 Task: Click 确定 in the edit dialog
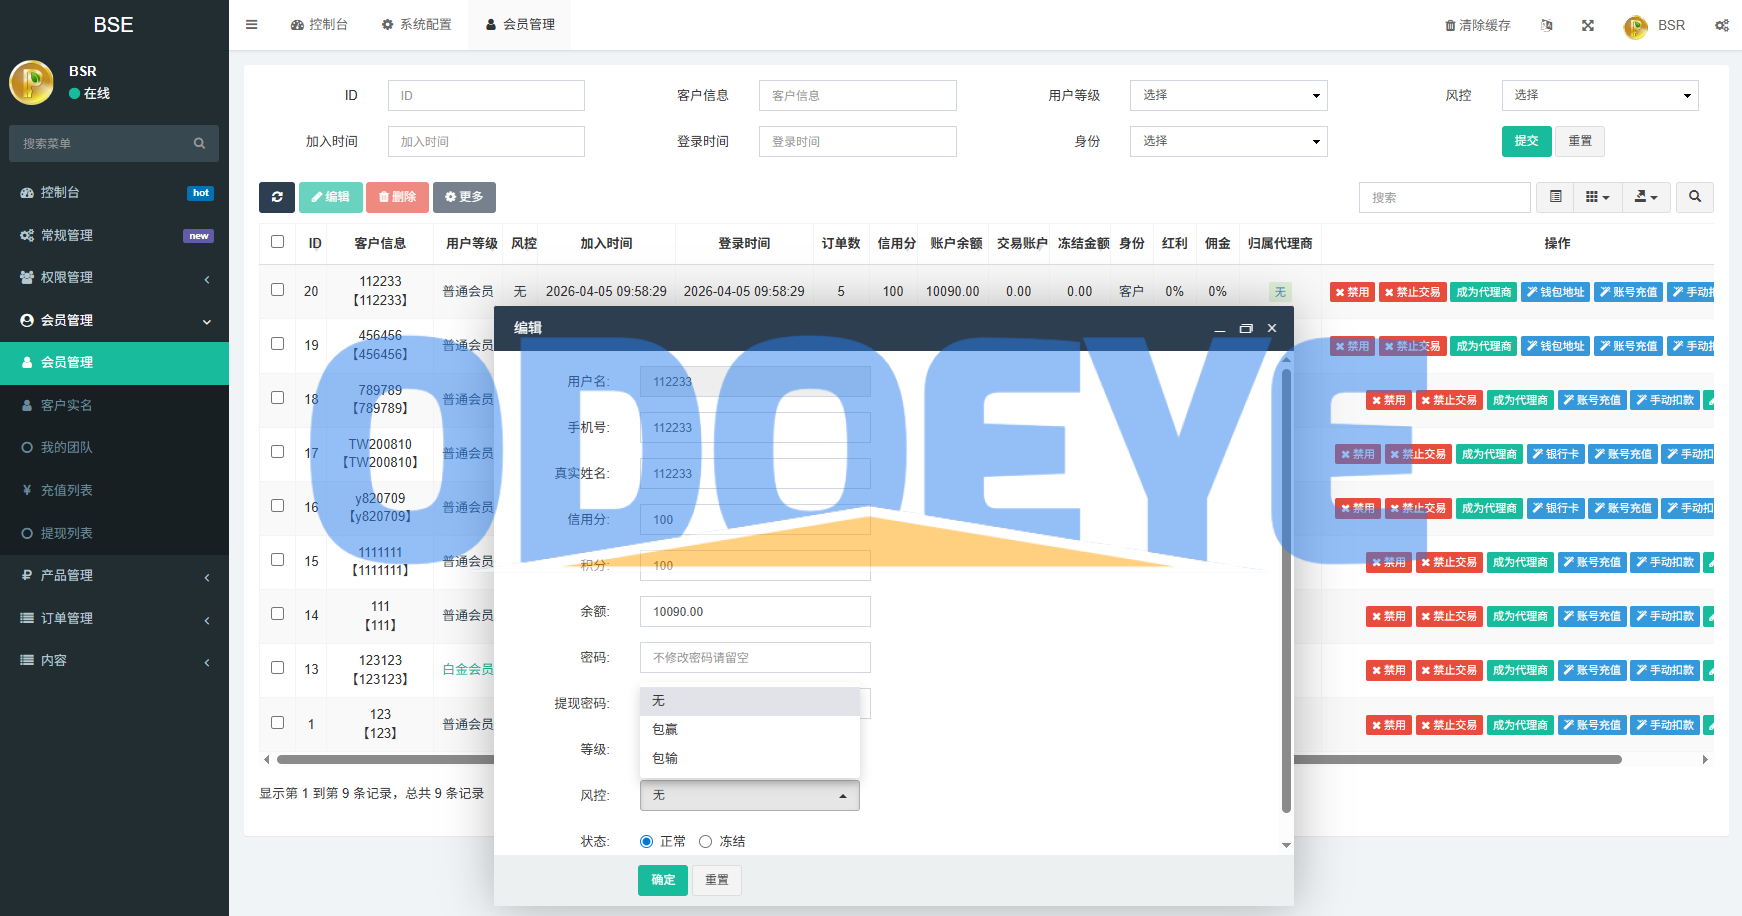pos(663,880)
